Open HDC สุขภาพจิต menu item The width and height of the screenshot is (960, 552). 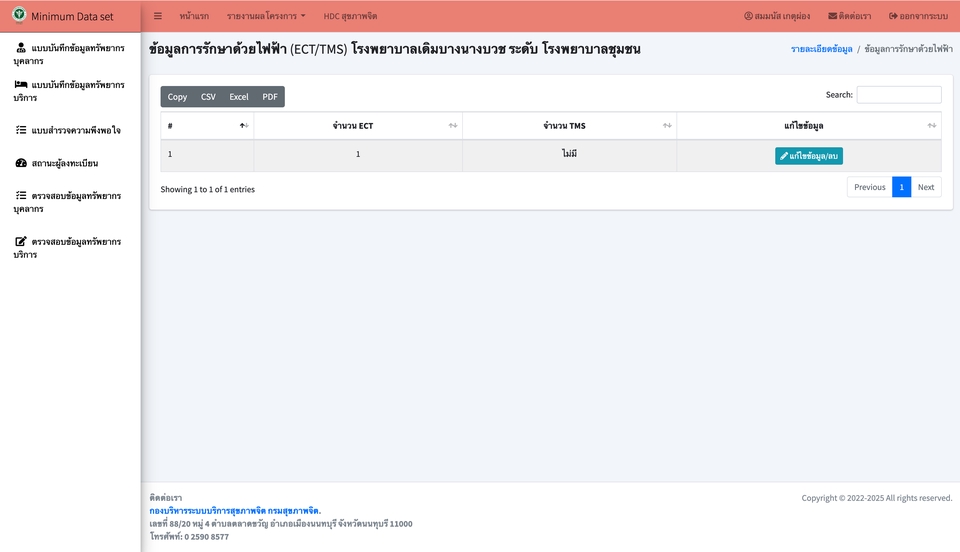coord(350,16)
